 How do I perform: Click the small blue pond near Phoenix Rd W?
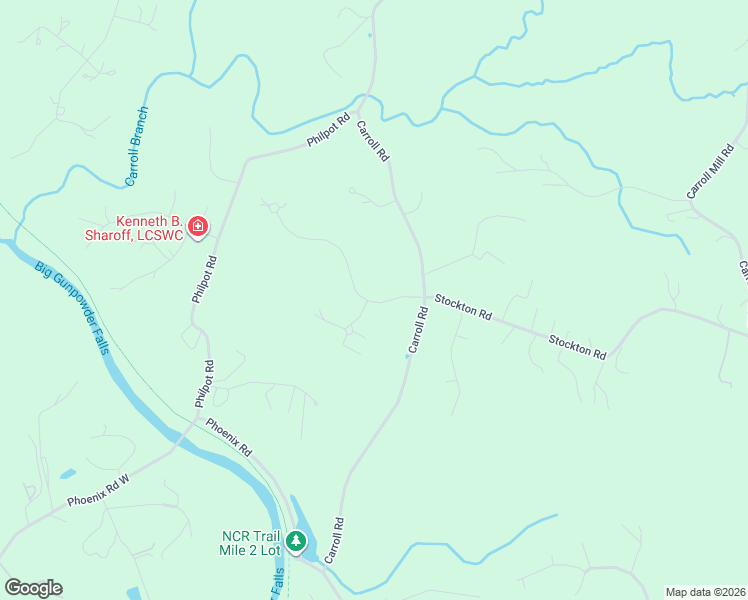(x=68, y=474)
